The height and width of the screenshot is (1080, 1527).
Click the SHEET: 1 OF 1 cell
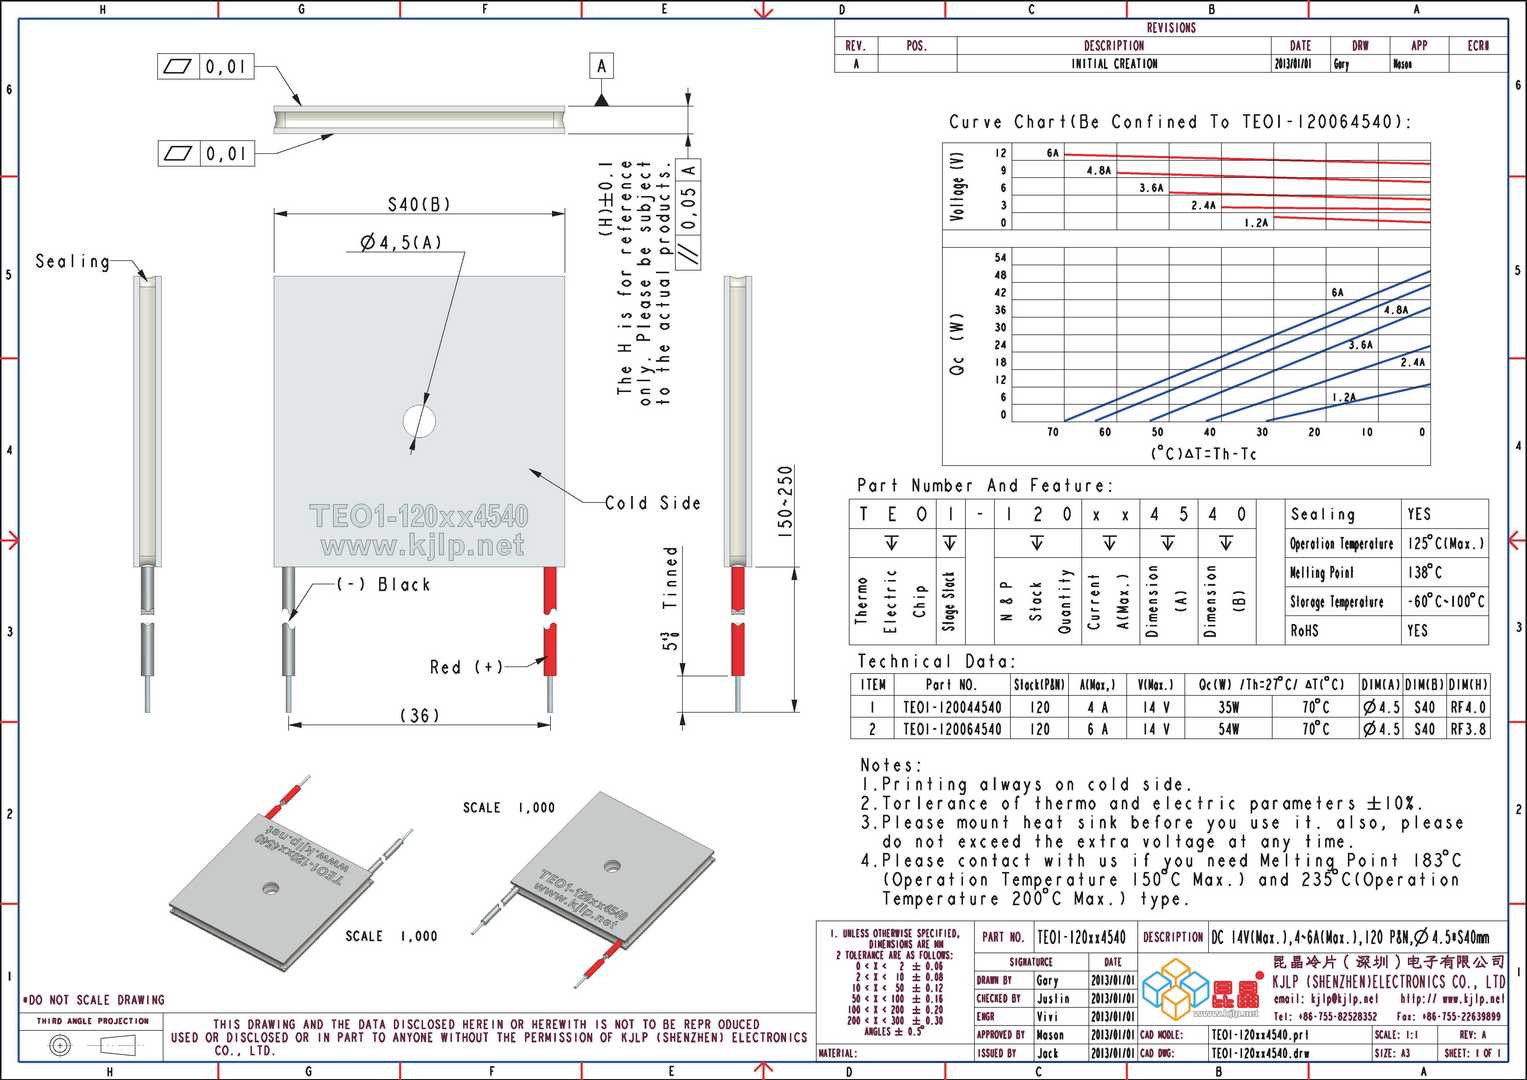1472,1053
